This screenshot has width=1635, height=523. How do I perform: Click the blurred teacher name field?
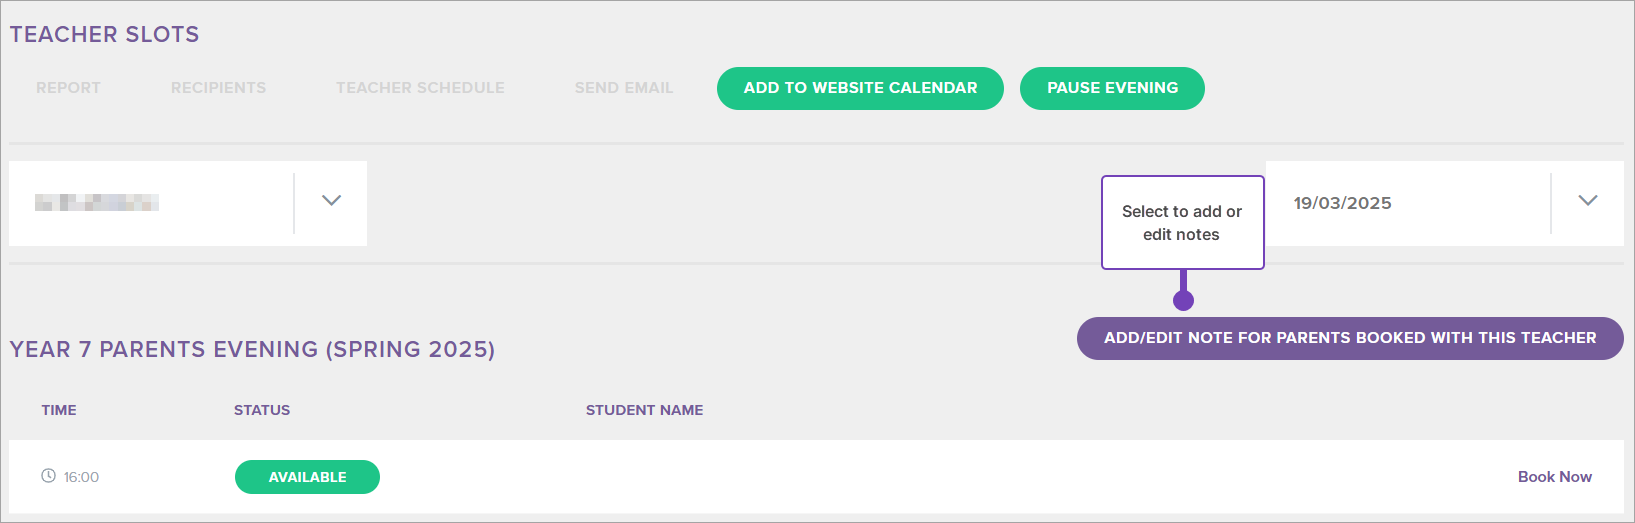click(x=97, y=203)
